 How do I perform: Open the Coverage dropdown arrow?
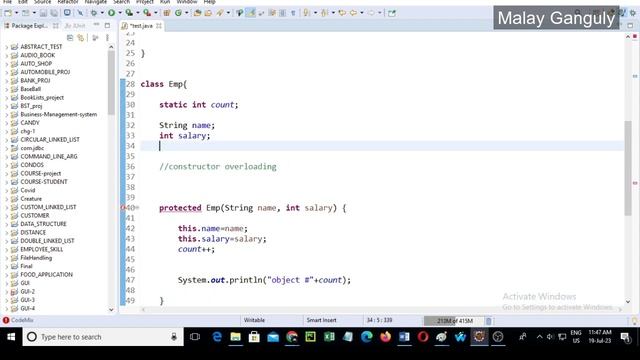coord(138,13)
